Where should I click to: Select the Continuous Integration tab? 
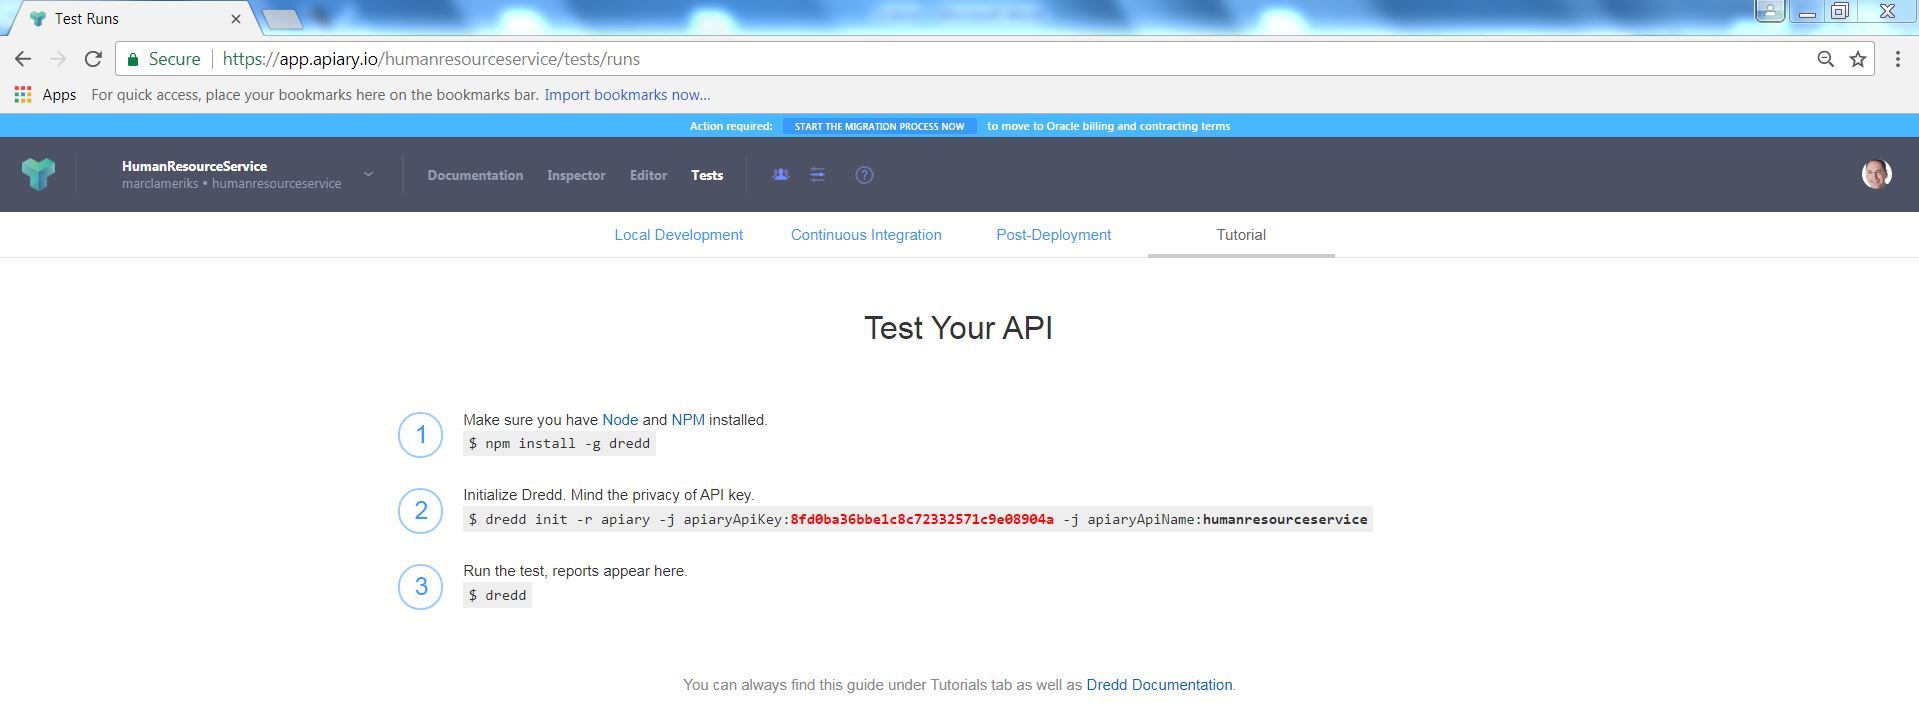pyautogui.click(x=866, y=235)
